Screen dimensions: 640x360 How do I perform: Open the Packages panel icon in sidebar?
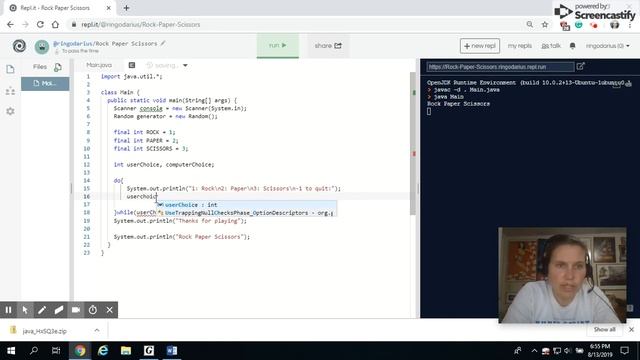click(10, 91)
